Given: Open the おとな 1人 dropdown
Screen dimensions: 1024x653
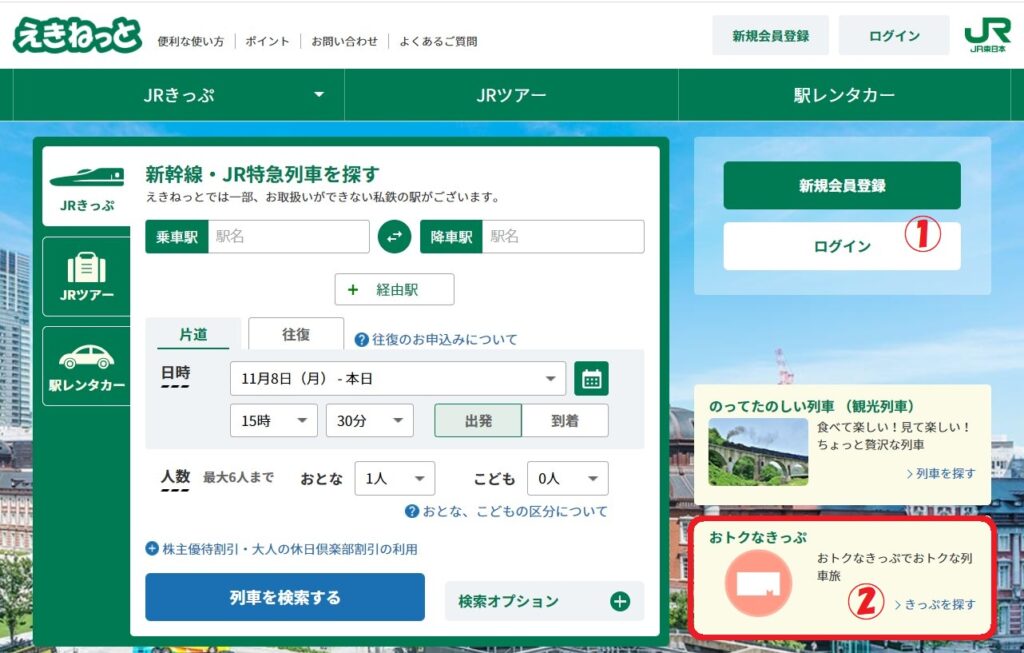Looking at the screenshot, I should pyautogui.click(x=394, y=479).
